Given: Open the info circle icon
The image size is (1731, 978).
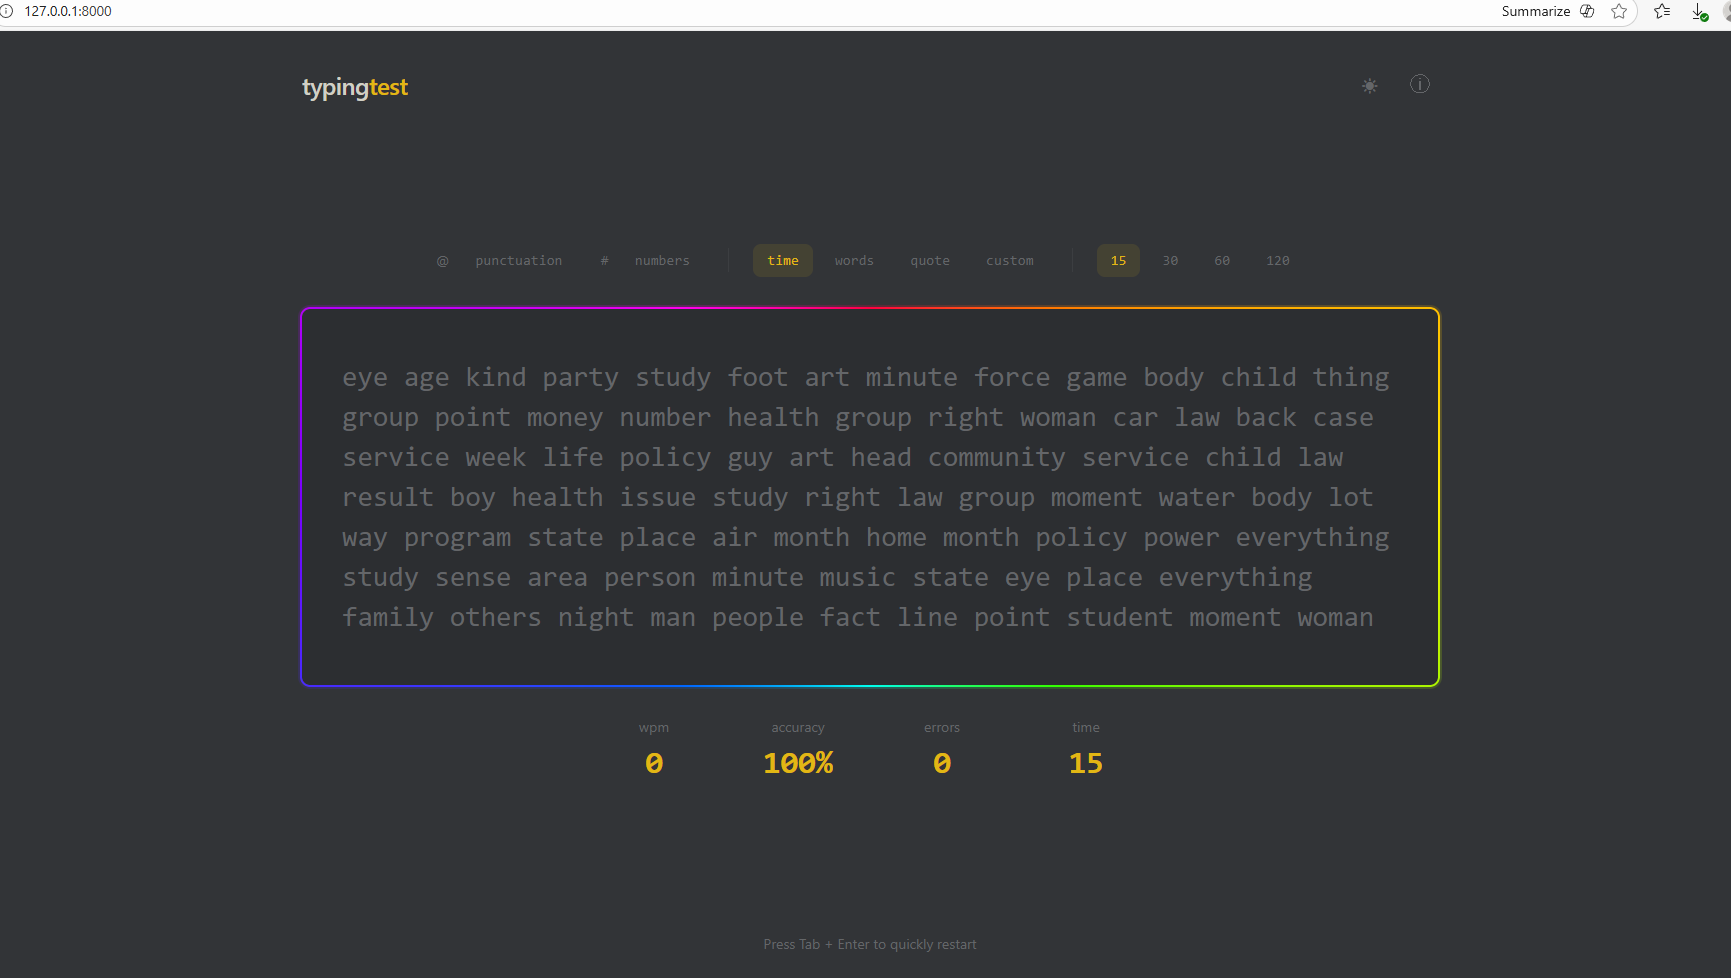Looking at the screenshot, I should 1419,85.
